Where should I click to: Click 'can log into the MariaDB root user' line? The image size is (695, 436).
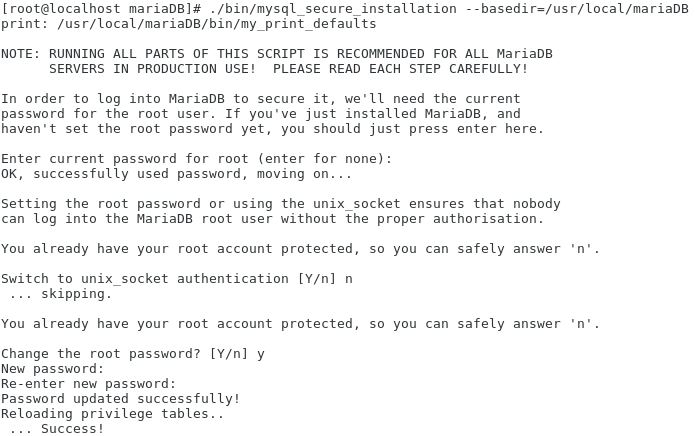(x=272, y=219)
